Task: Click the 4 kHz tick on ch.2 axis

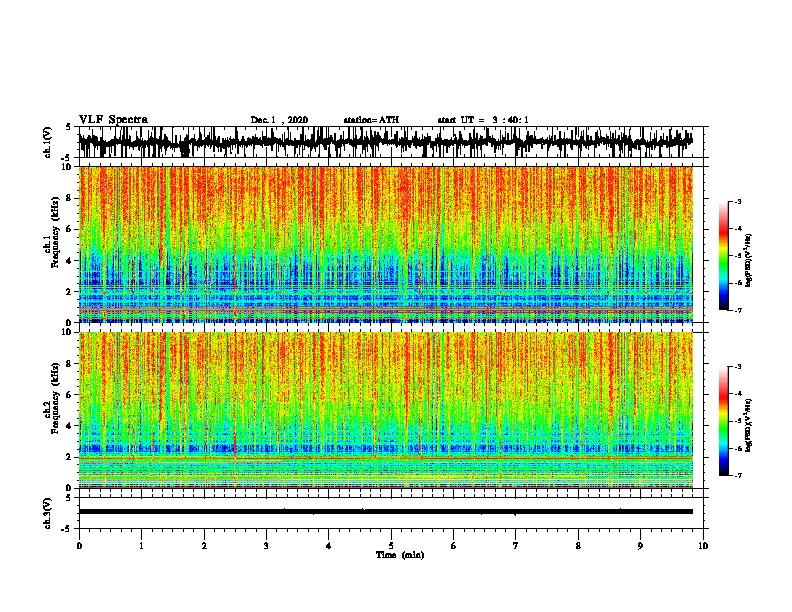Action: click(70, 426)
